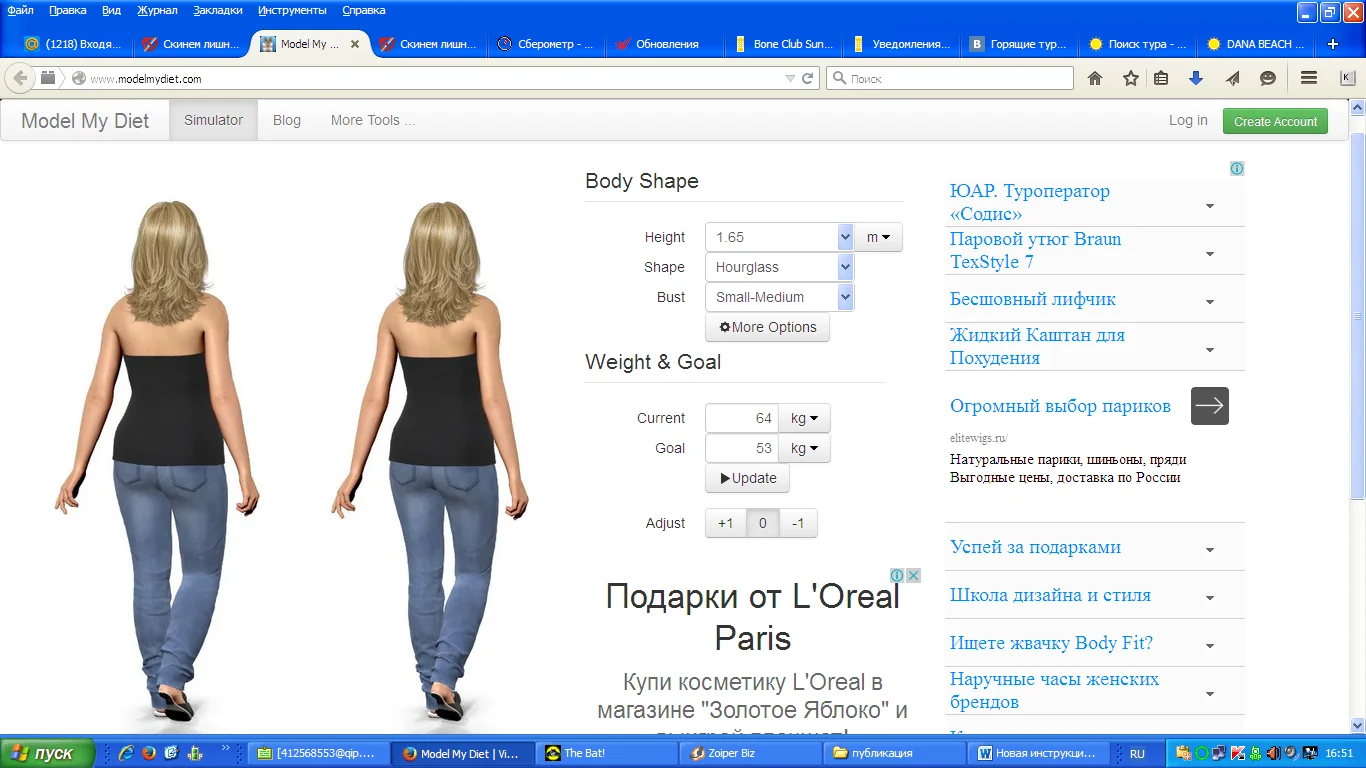Open the Firefox home page icon

pyautogui.click(x=1095, y=78)
